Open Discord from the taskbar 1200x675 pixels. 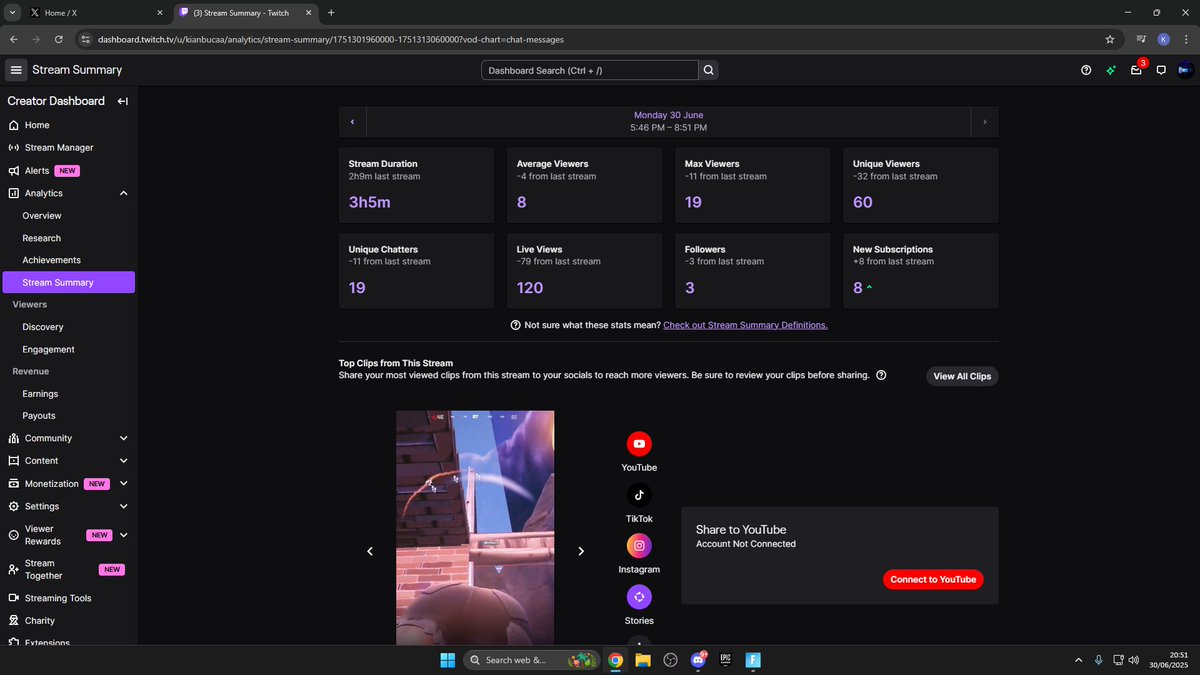(x=699, y=660)
